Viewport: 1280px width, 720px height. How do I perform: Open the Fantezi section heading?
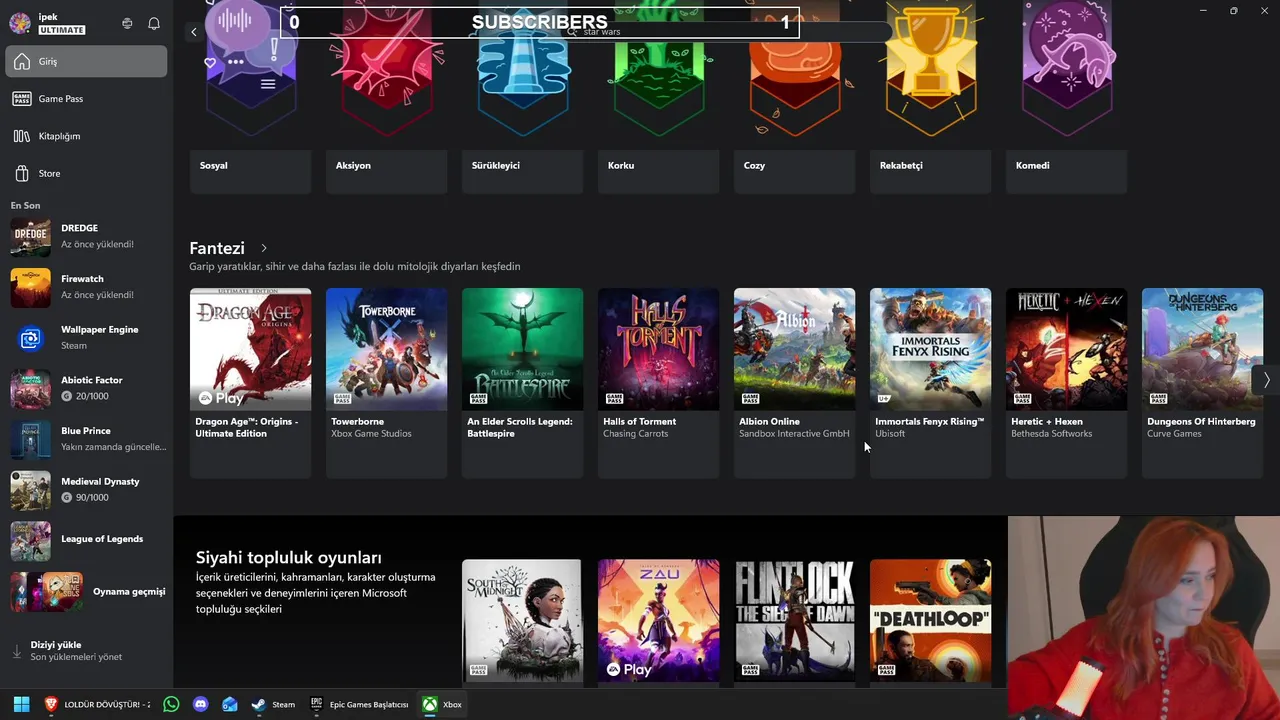coord(217,248)
